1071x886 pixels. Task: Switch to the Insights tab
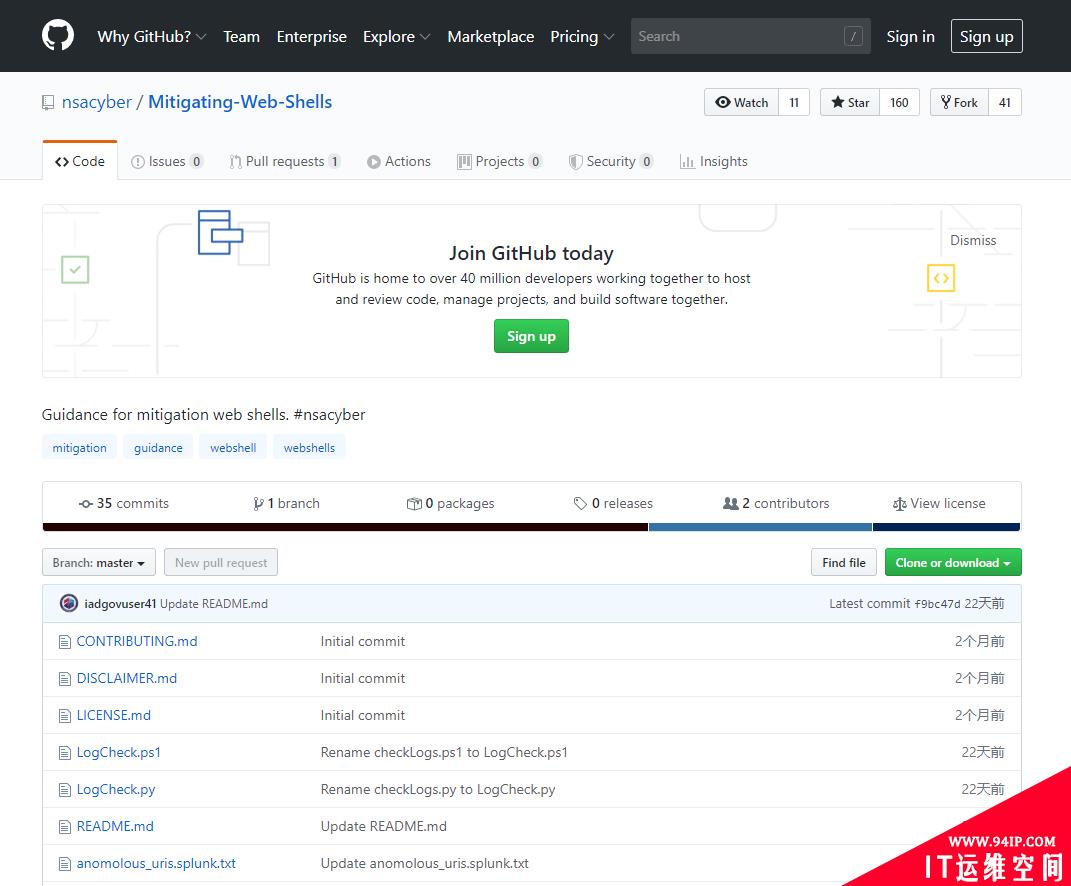pos(714,161)
